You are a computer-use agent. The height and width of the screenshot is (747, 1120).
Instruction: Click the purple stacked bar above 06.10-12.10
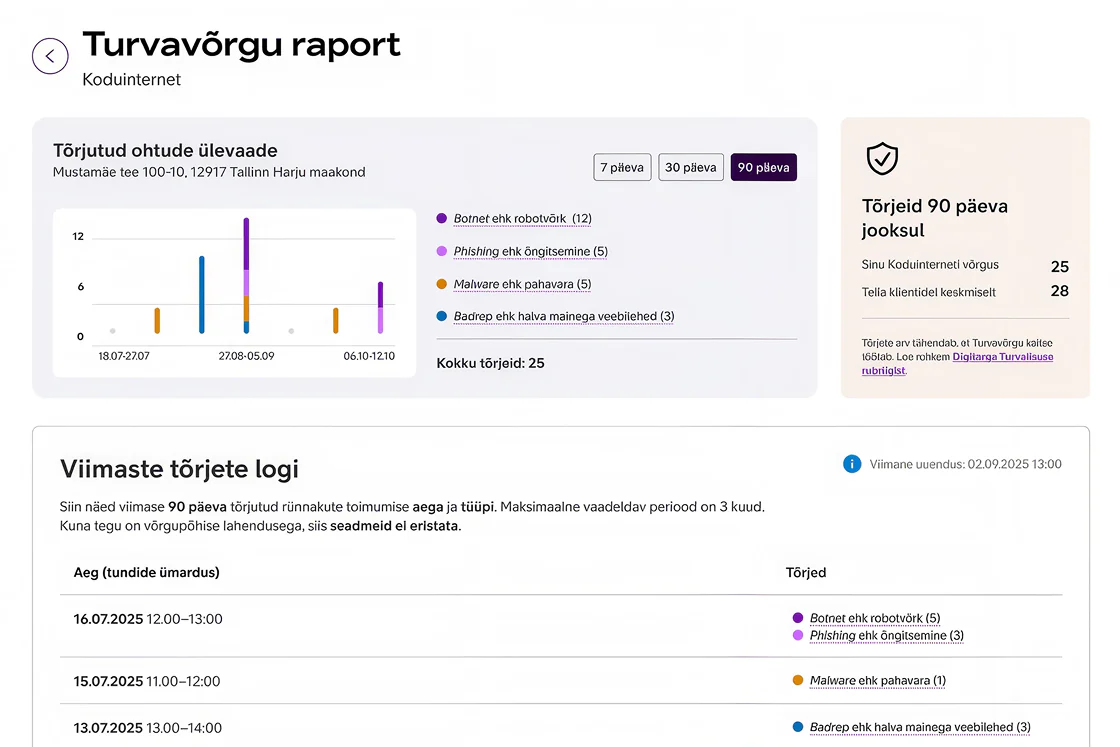click(x=380, y=307)
